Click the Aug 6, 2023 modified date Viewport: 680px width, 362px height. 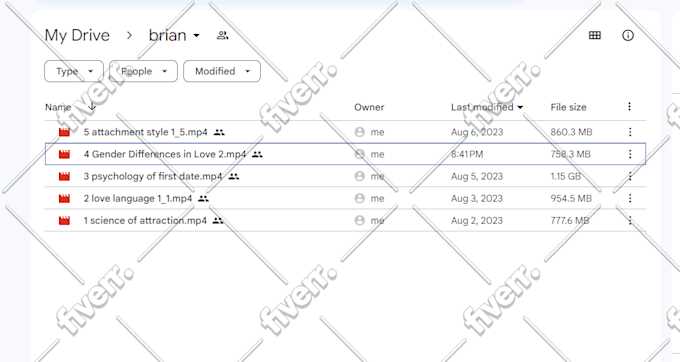click(x=477, y=132)
